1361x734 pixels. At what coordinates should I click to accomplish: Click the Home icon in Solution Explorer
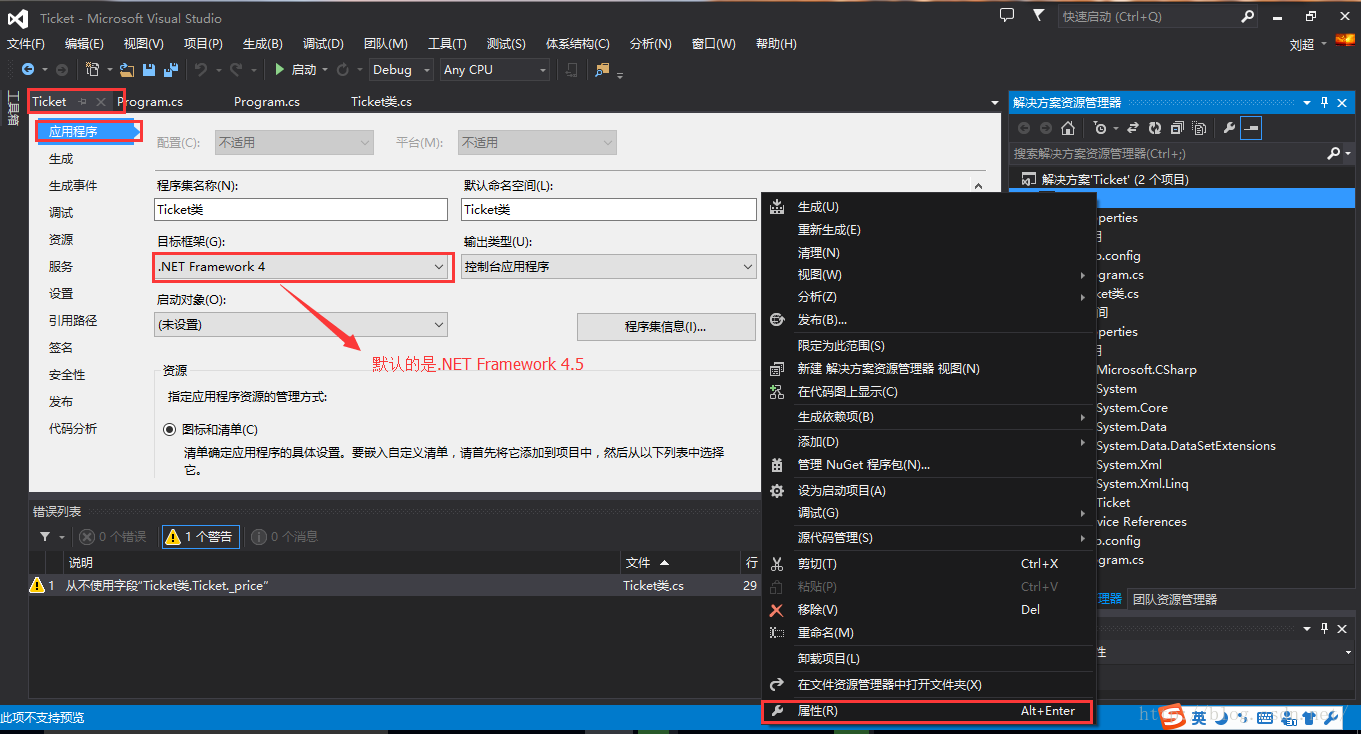[1068, 128]
